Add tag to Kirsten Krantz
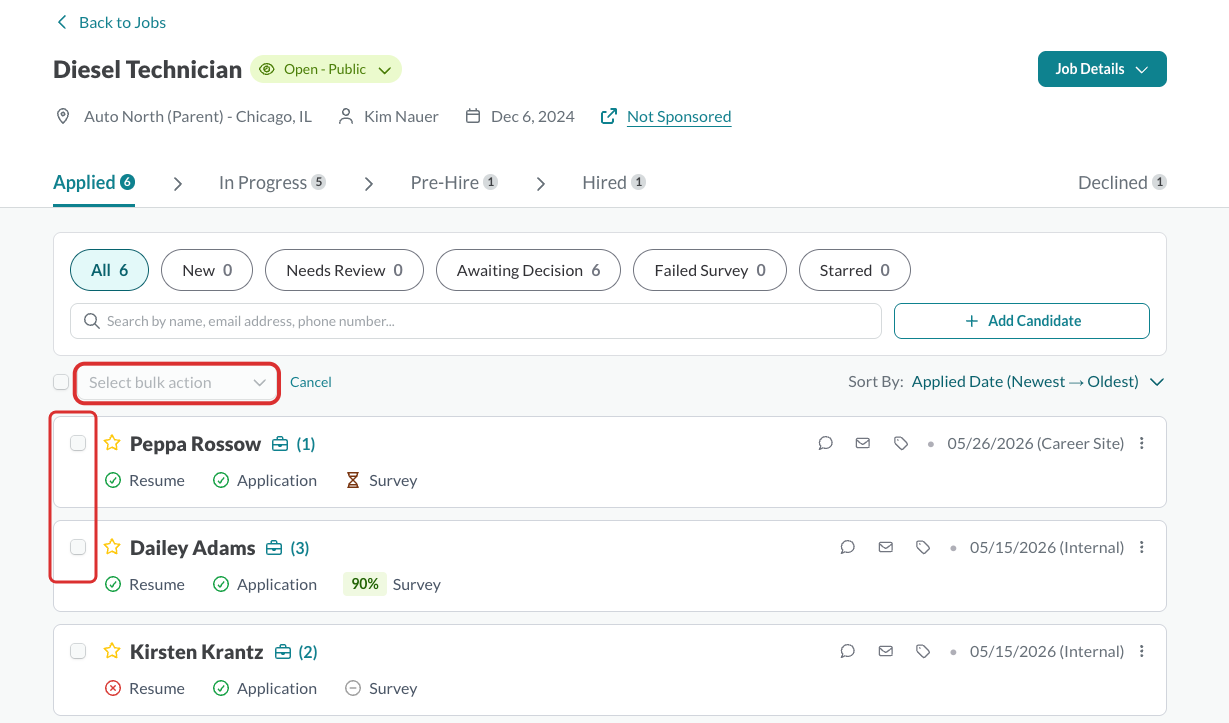 pyautogui.click(x=923, y=651)
